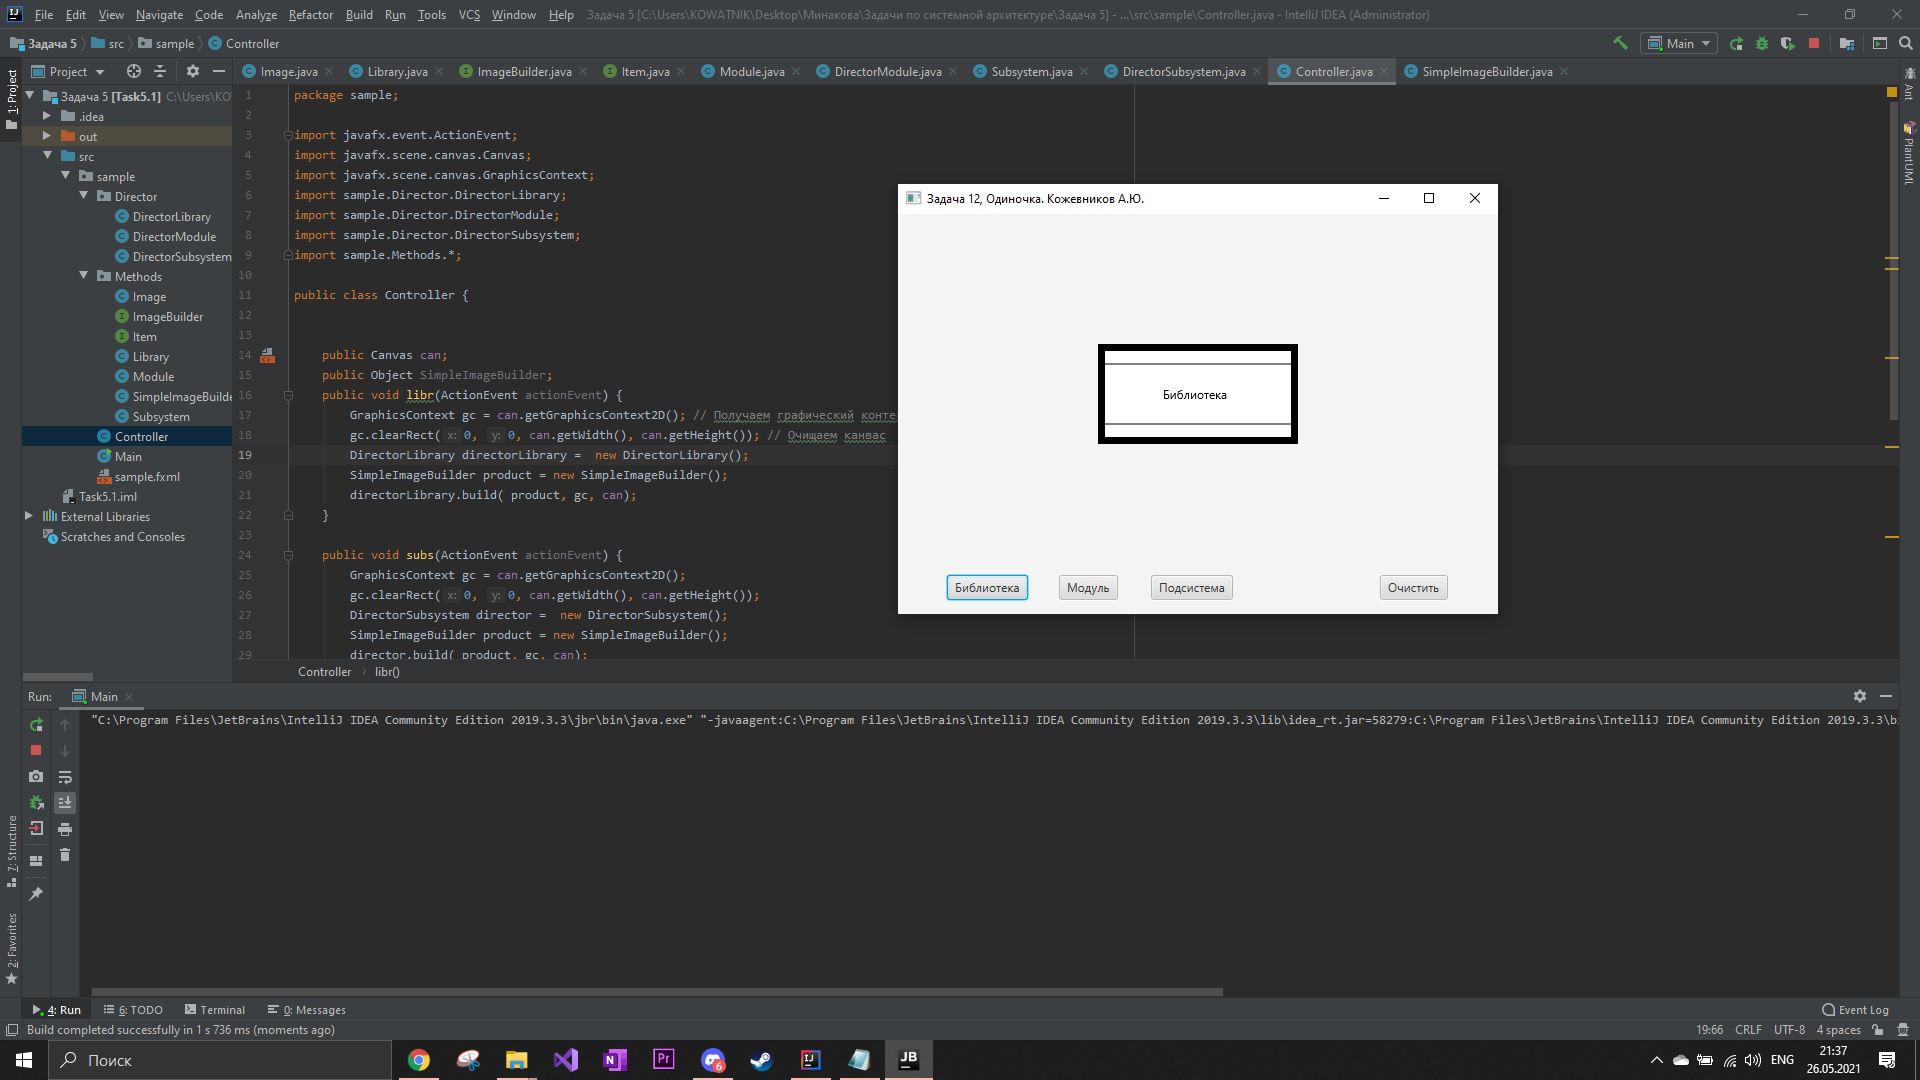Screen dimensions: 1920x1080
Task: Open Chrome from the taskbar
Action: click(418, 1059)
